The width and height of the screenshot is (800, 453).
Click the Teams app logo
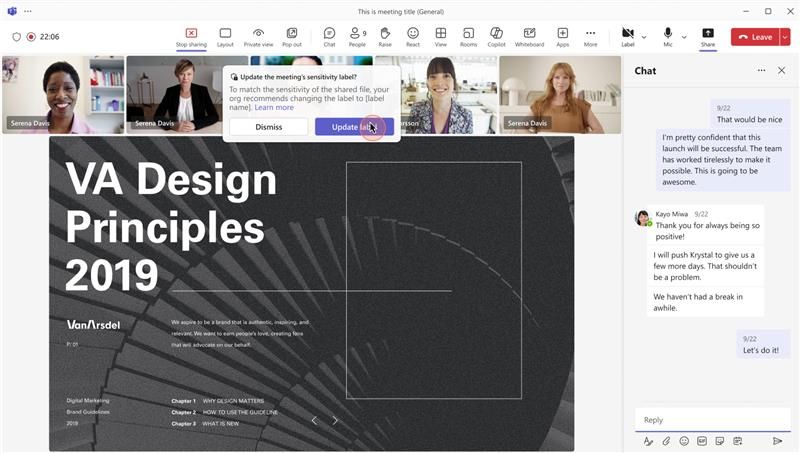(12, 11)
